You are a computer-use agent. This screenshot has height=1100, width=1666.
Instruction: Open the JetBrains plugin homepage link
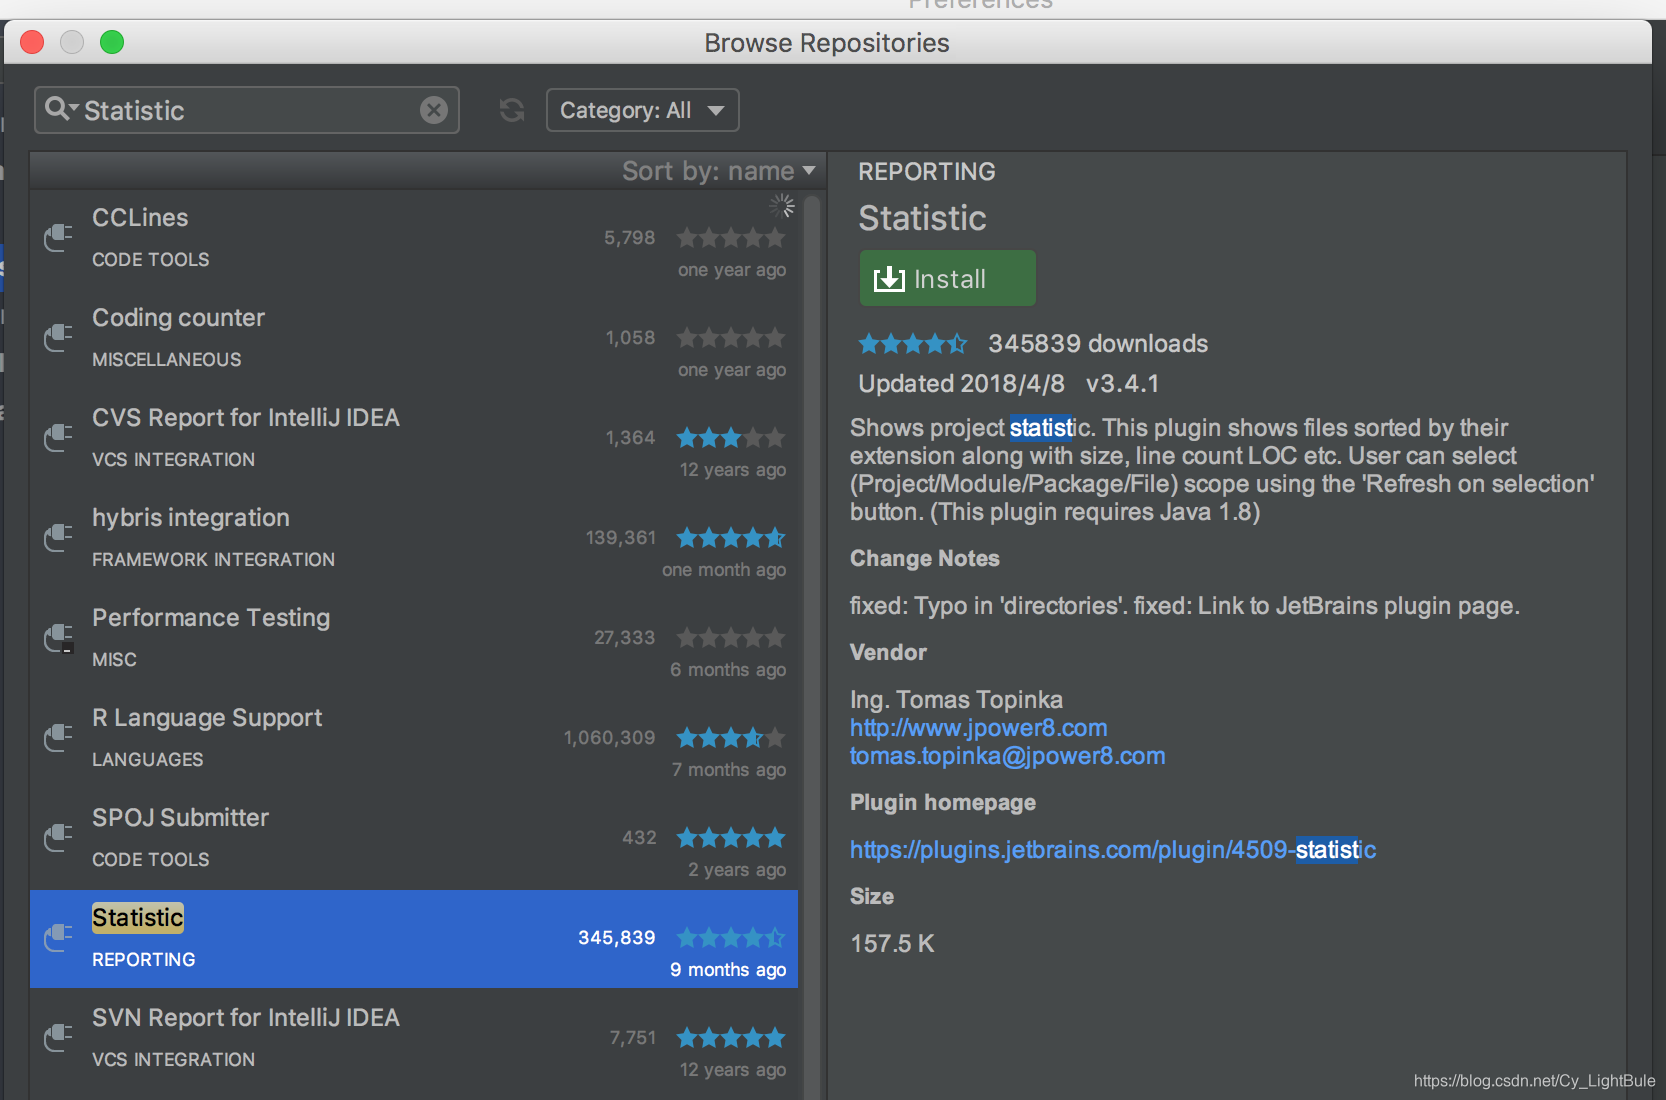[1113, 849]
